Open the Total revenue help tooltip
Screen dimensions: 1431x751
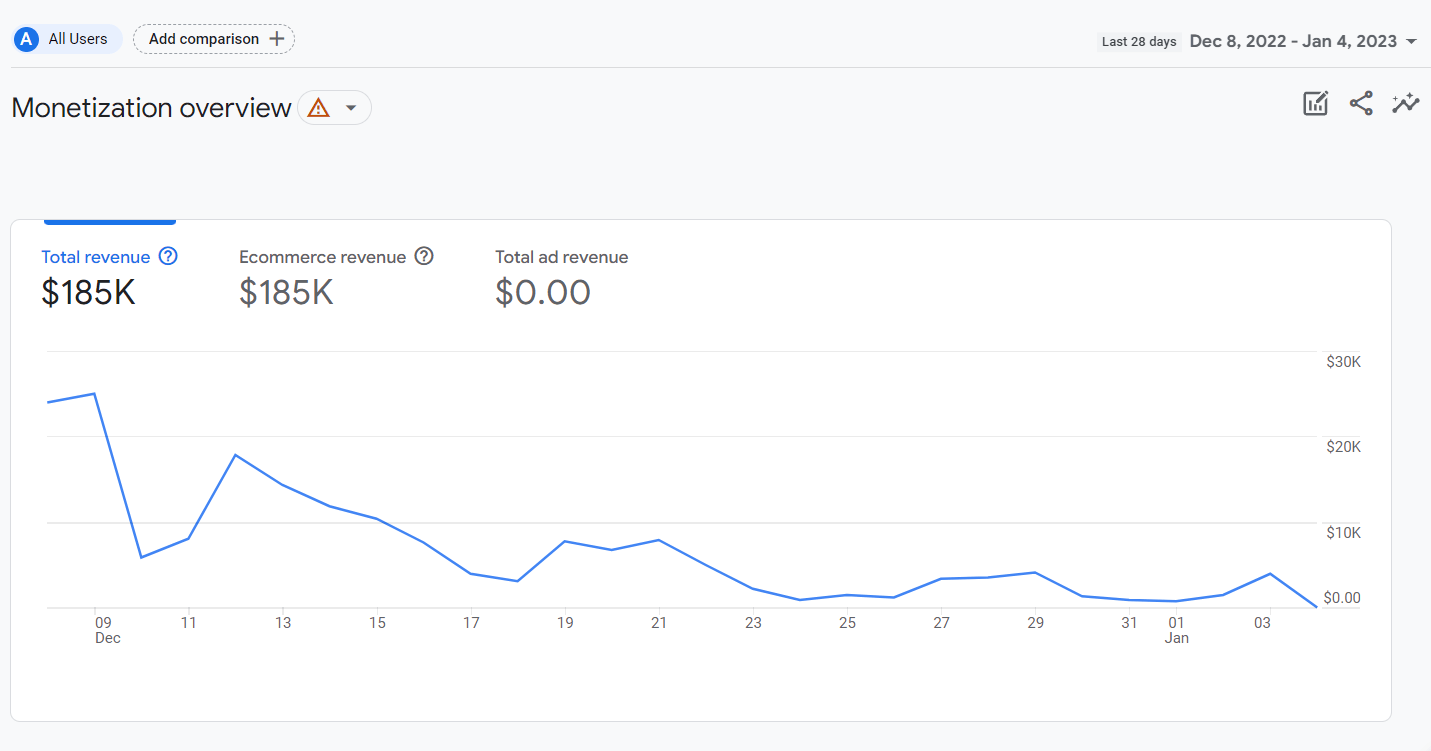coord(170,256)
